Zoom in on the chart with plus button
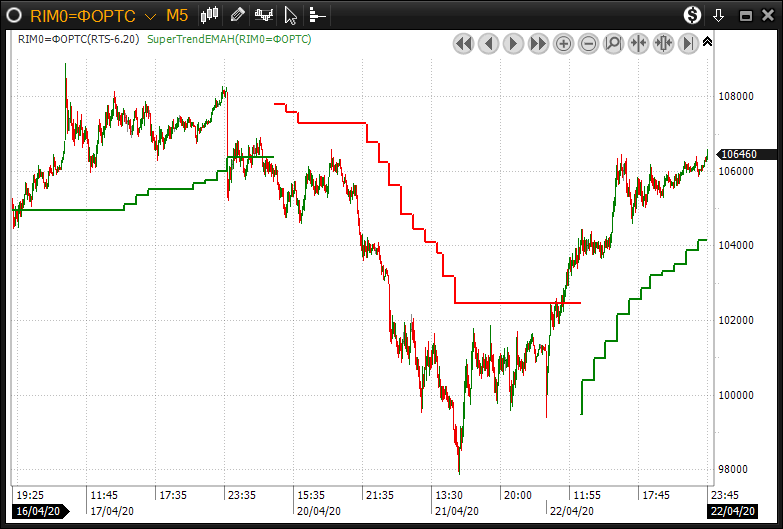The image size is (783, 529). [563, 43]
